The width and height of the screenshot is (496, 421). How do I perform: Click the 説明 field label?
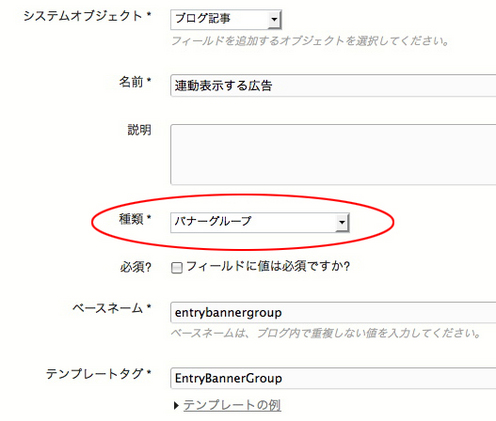(139, 130)
